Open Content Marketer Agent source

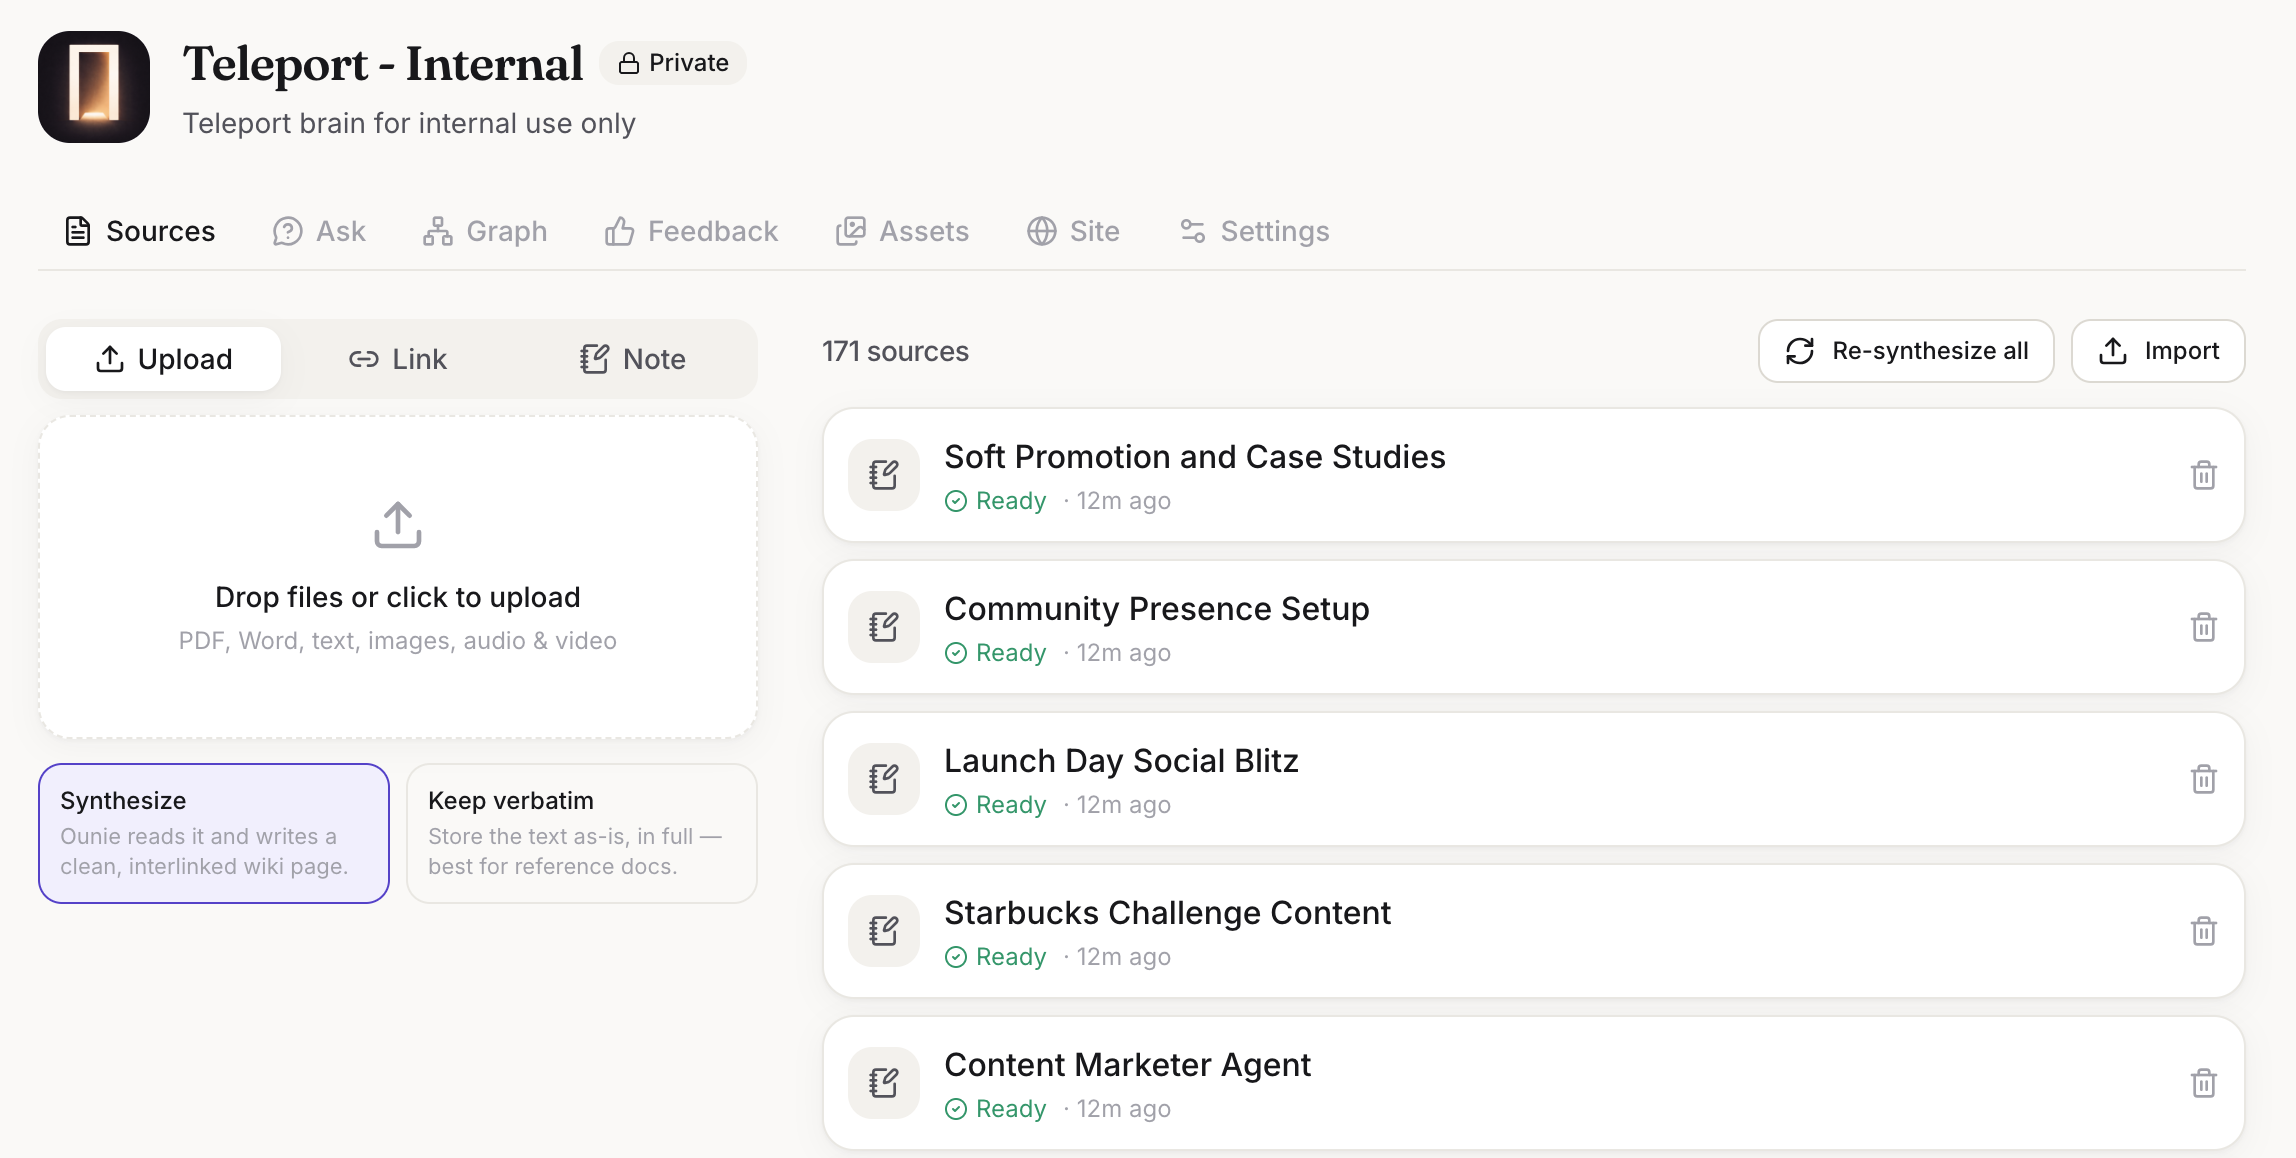pos(1534,1083)
